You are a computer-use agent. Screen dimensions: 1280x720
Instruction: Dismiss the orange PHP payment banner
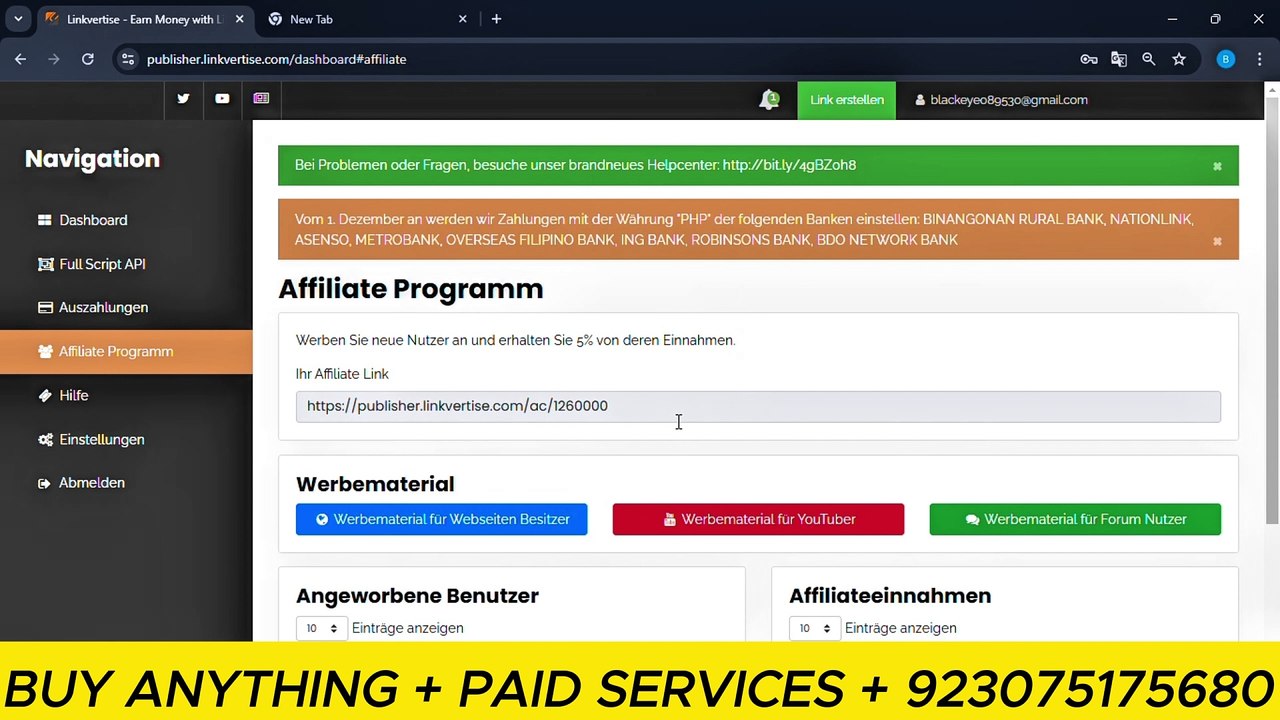[x=1217, y=241]
